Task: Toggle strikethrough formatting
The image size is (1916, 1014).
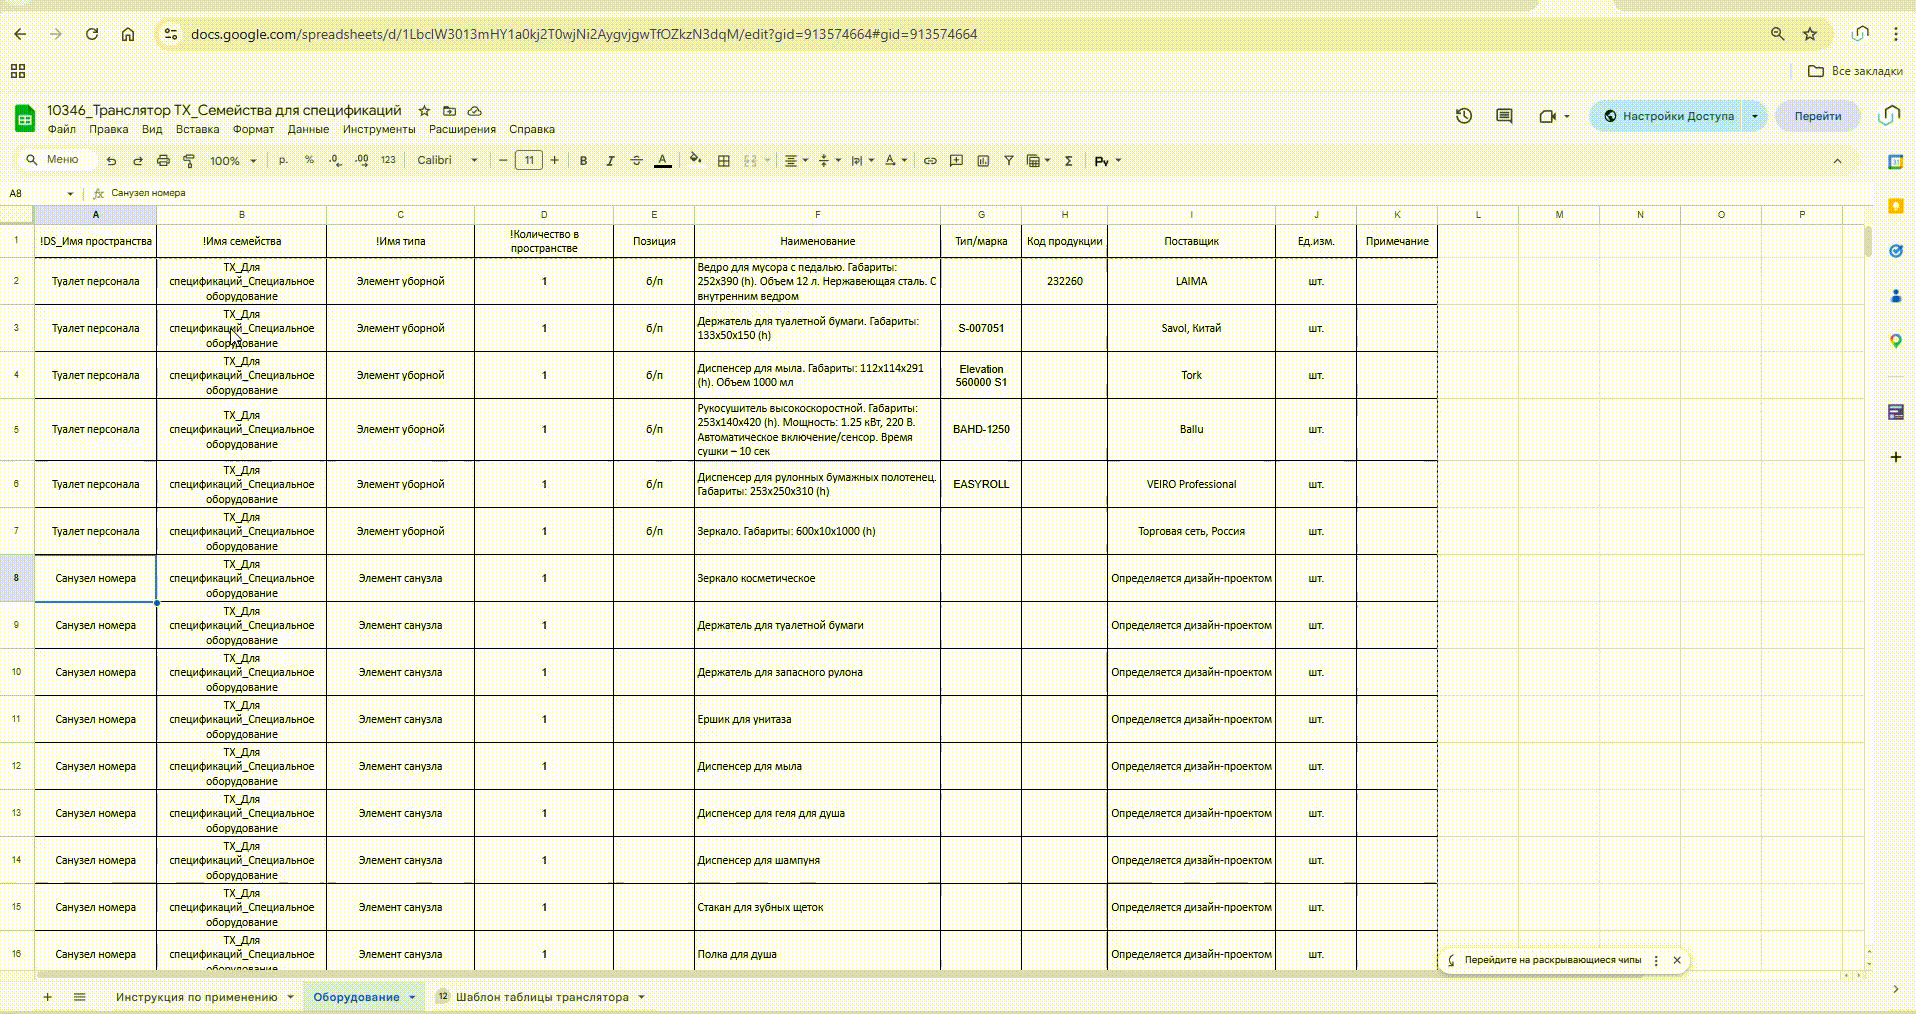Action: 636,160
